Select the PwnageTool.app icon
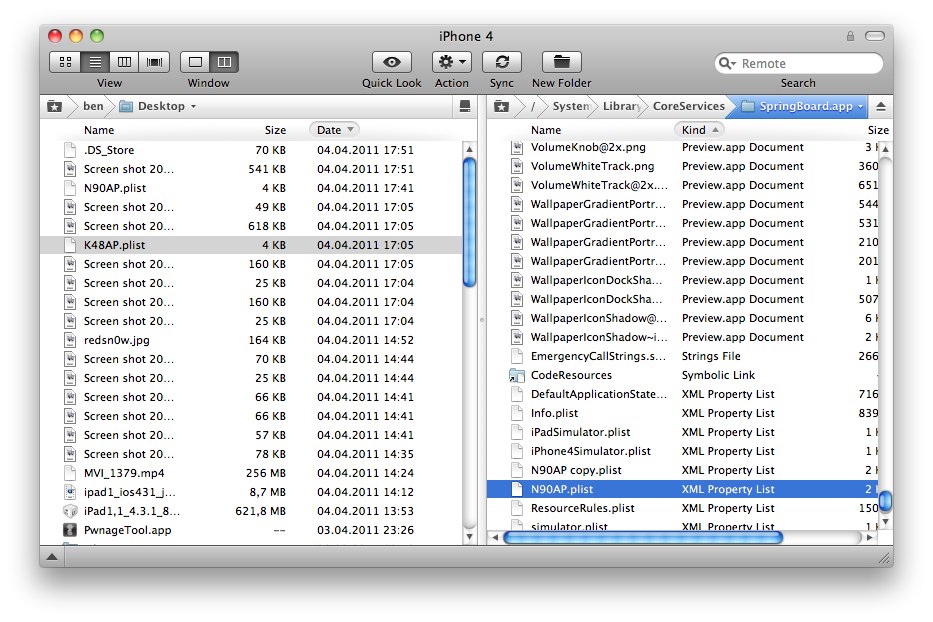The image size is (933, 622). tap(70, 530)
